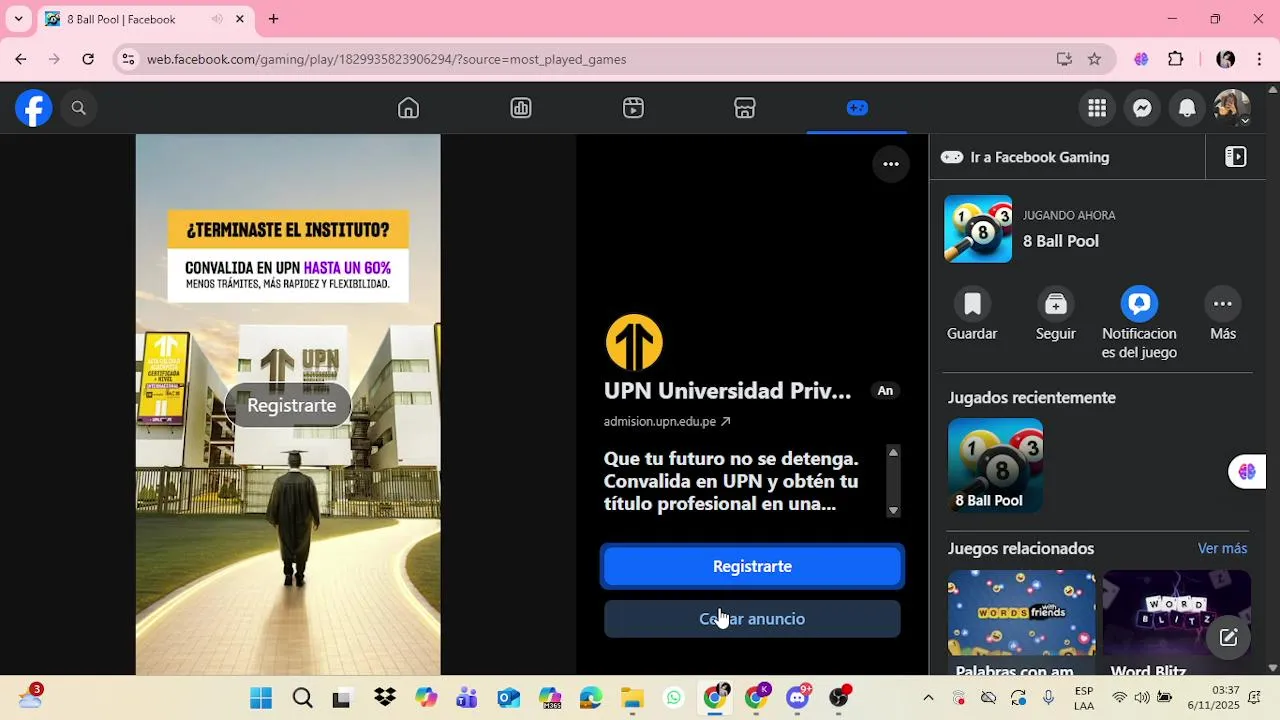Screen dimensions: 1280x720
Task: Open Dropbox from the taskbar
Action: [385, 698]
